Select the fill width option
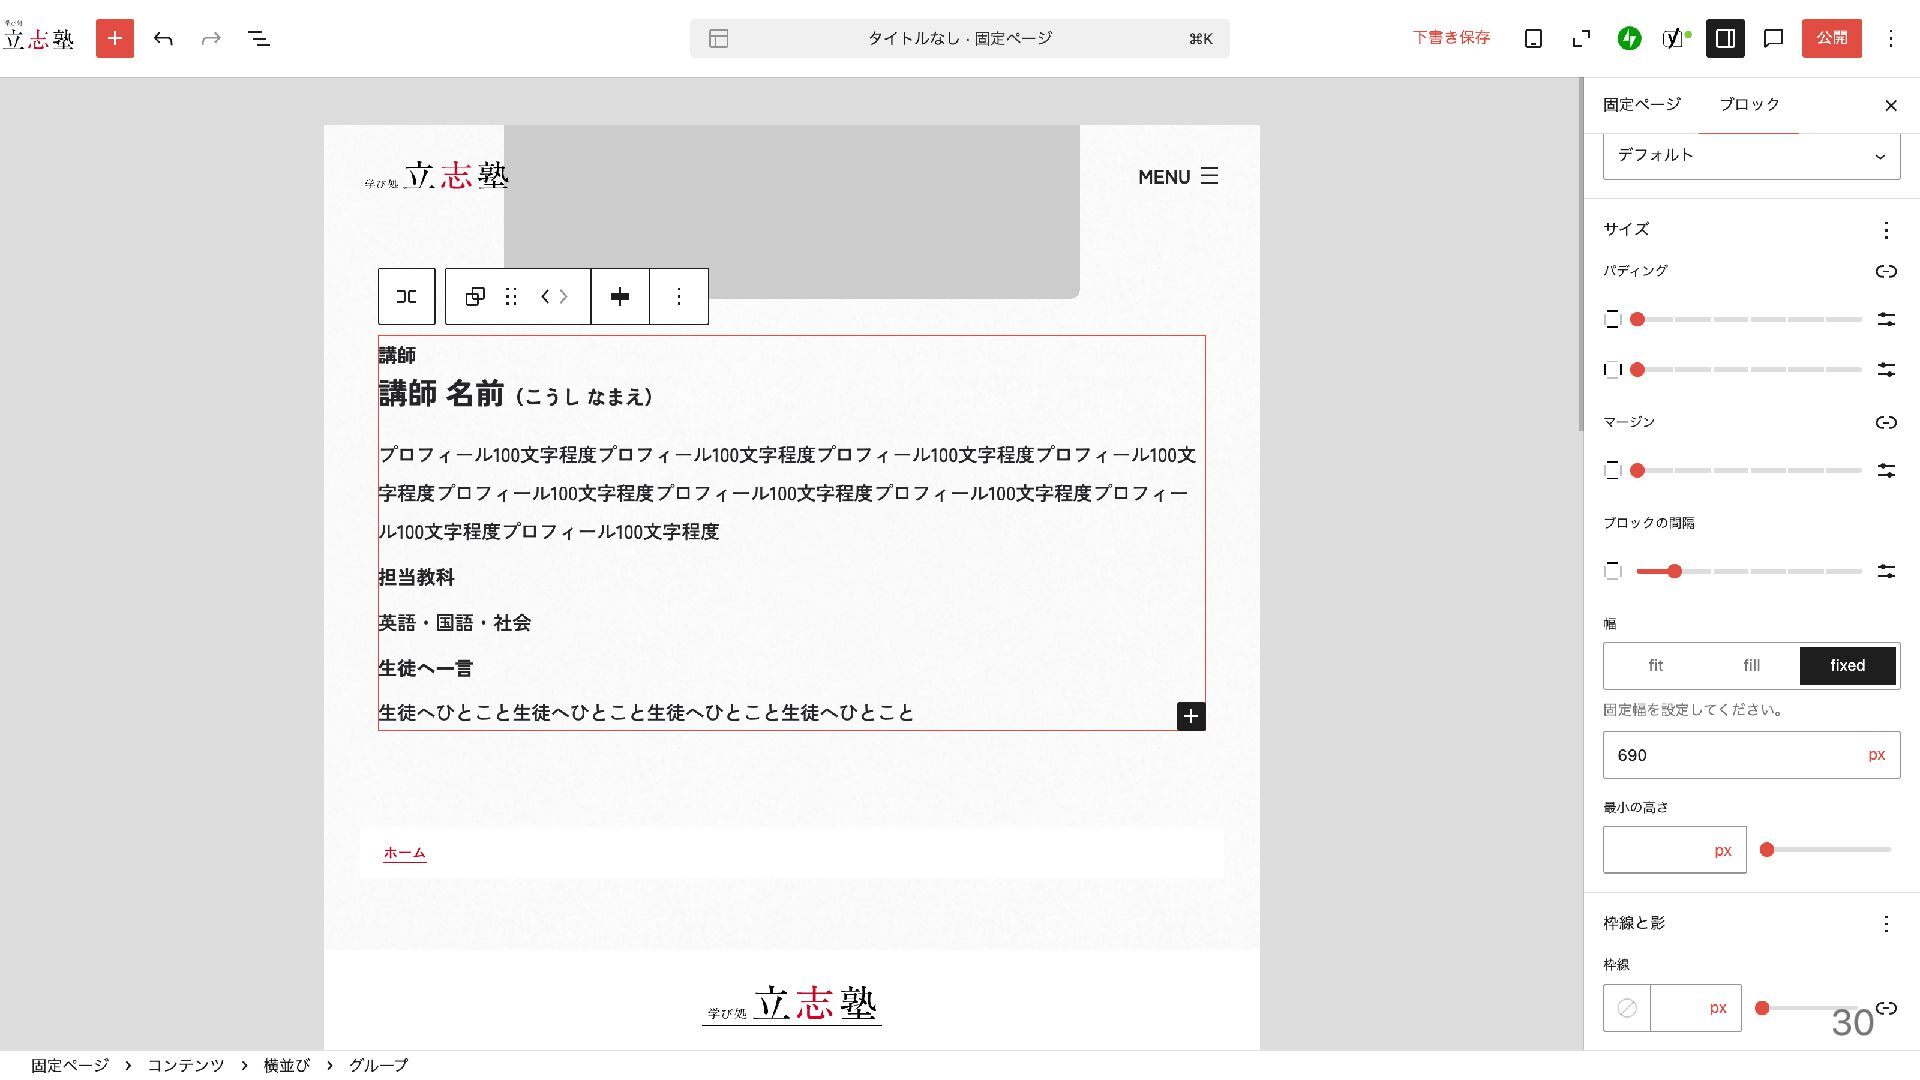1920x1080 pixels. click(x=1751, y=666)
